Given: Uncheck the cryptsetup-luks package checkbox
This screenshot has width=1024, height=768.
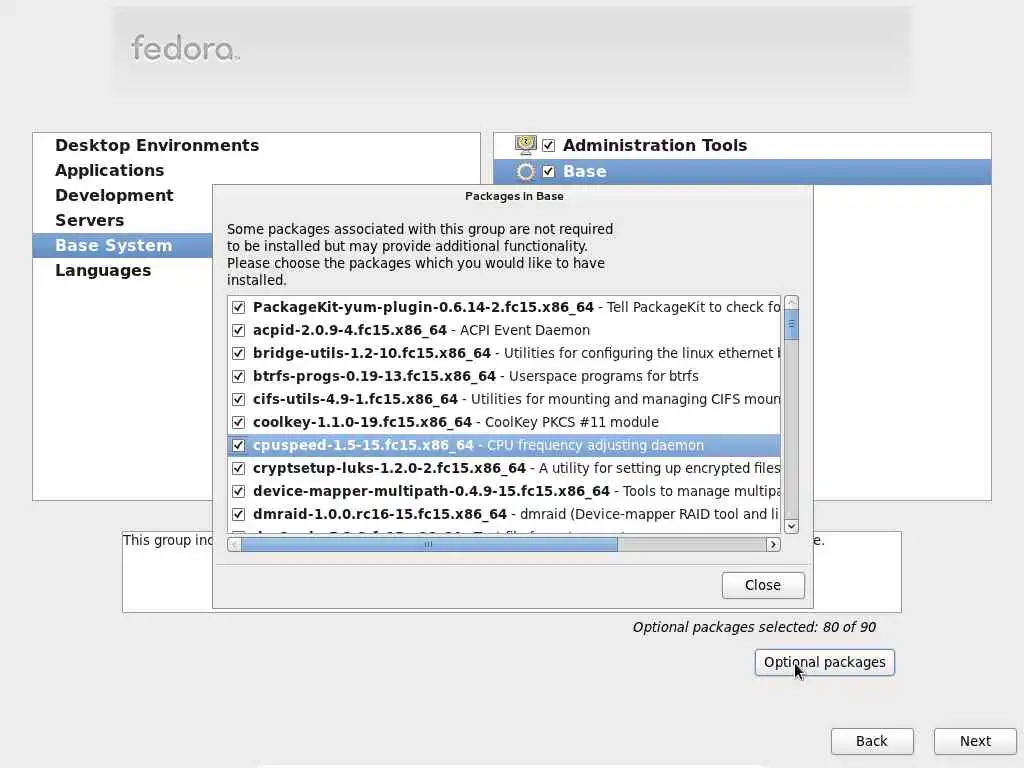Looking at the screenshot, I should (x=238, y=468).
